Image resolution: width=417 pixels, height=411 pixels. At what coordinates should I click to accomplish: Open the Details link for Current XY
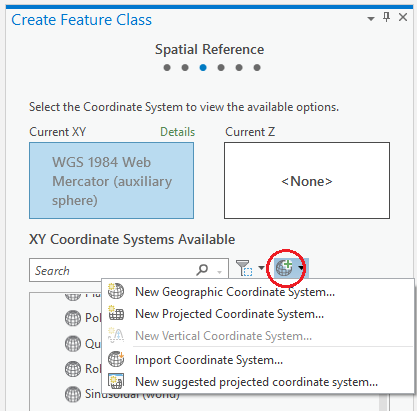point(177,132)
